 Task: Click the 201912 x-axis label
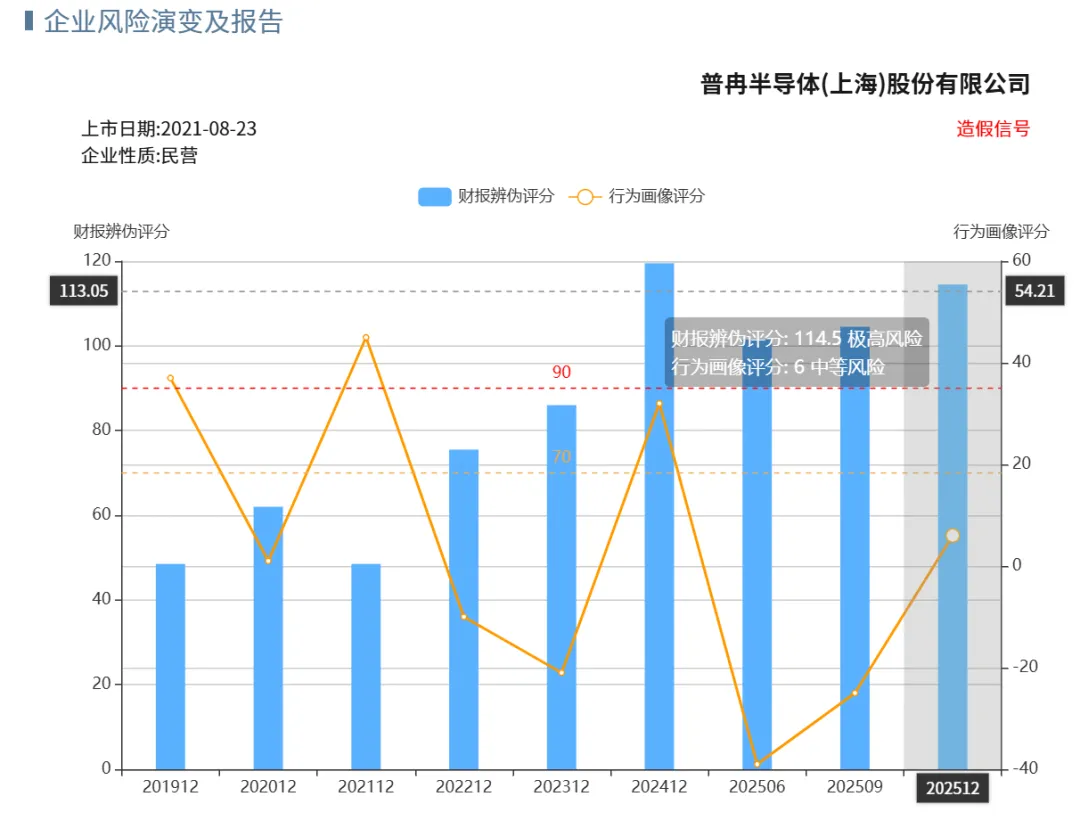[170, 786]
